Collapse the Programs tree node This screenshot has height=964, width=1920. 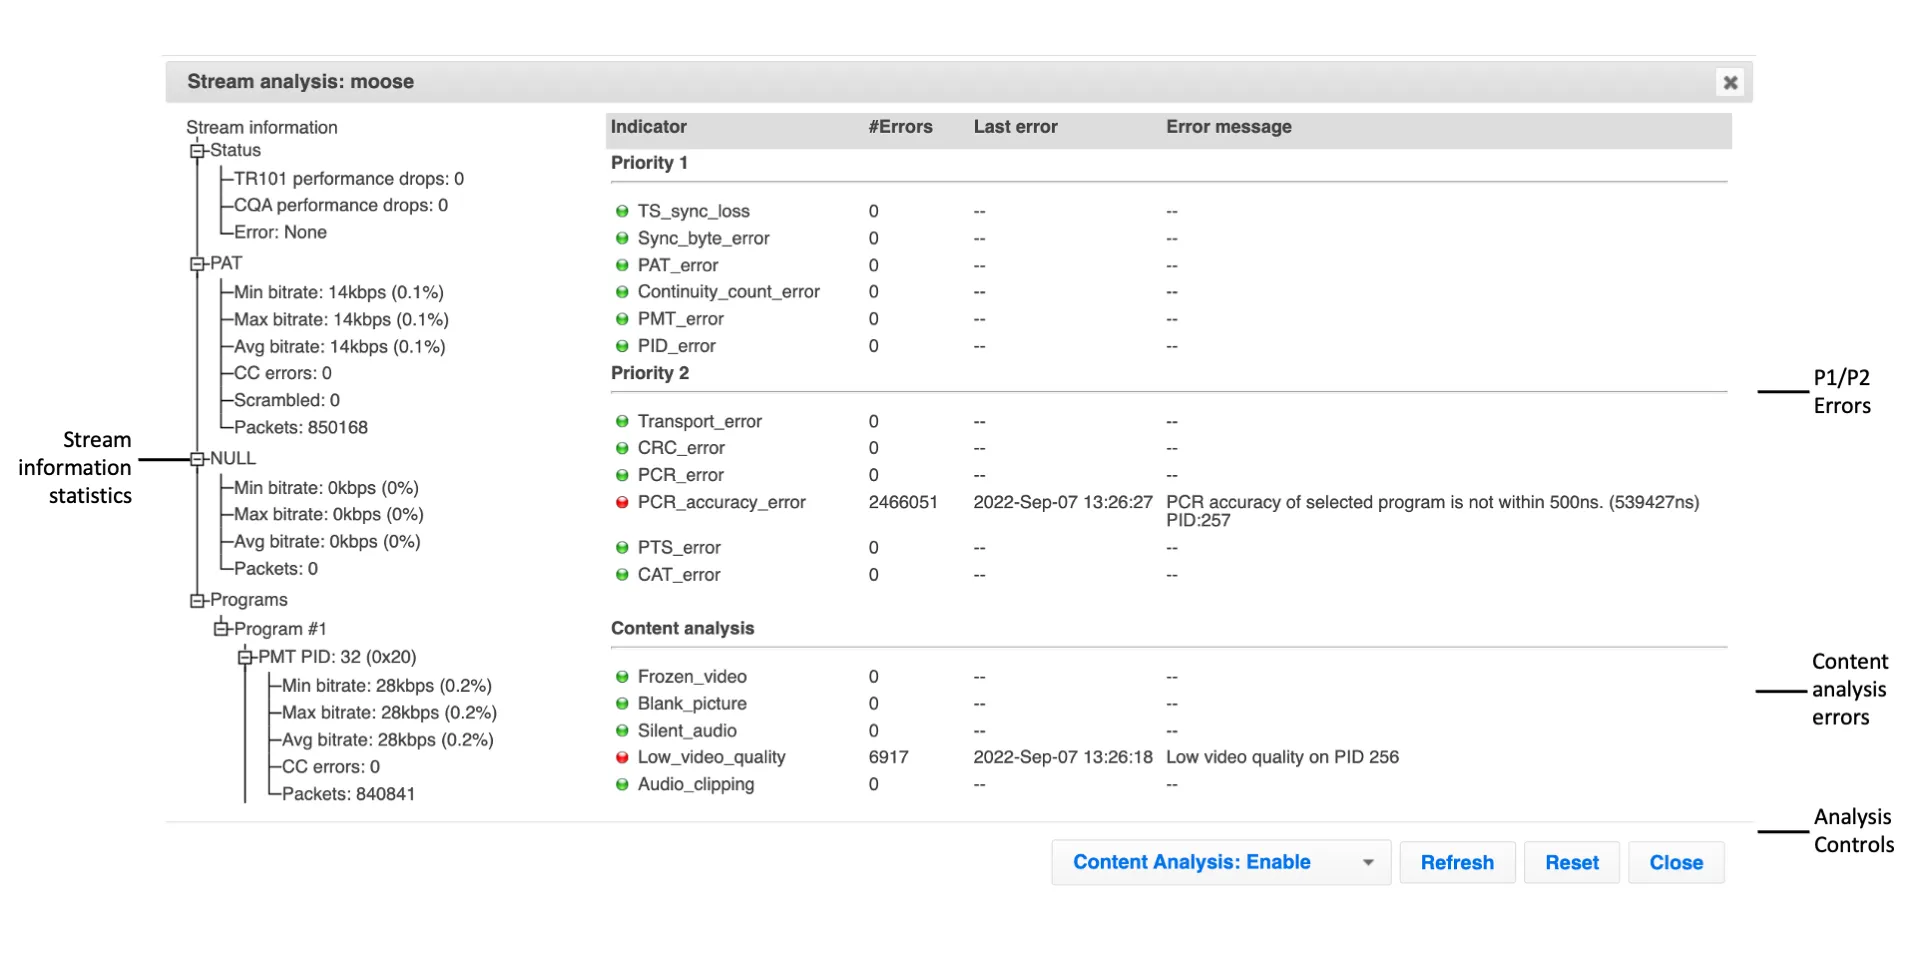197,600
